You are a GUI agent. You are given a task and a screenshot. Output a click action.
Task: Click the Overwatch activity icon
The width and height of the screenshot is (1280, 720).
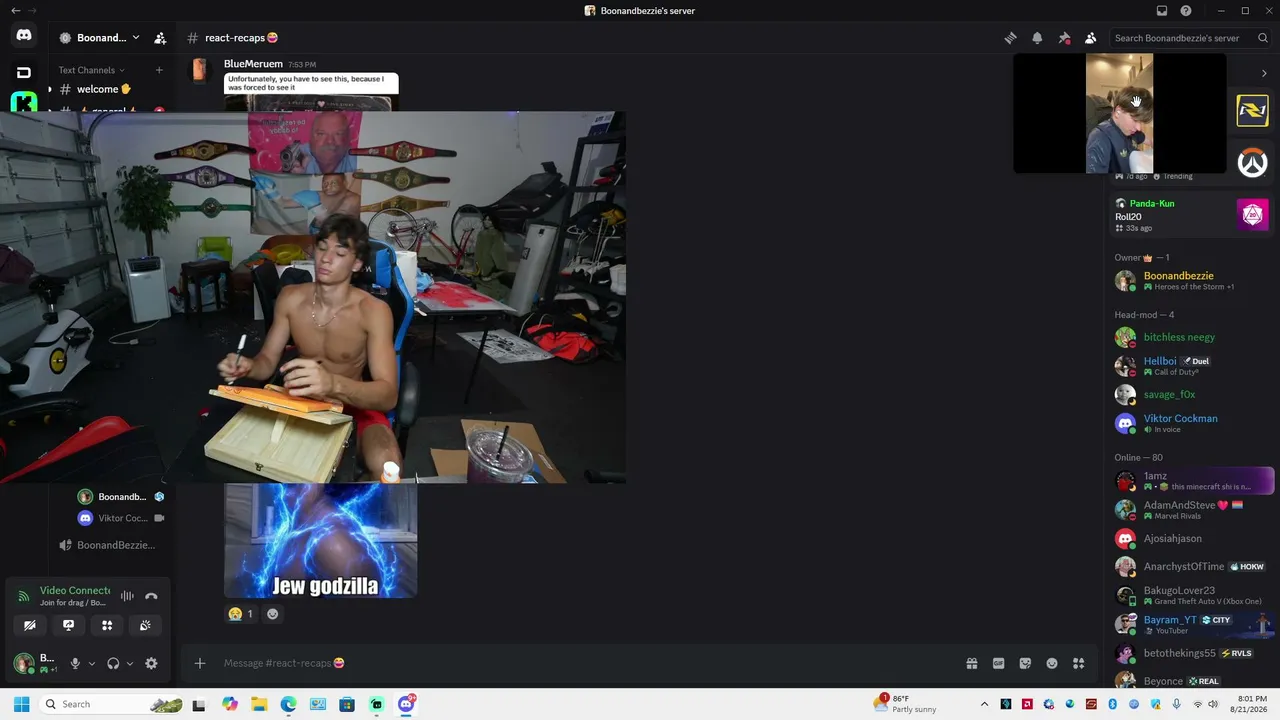click(1253, 163)
